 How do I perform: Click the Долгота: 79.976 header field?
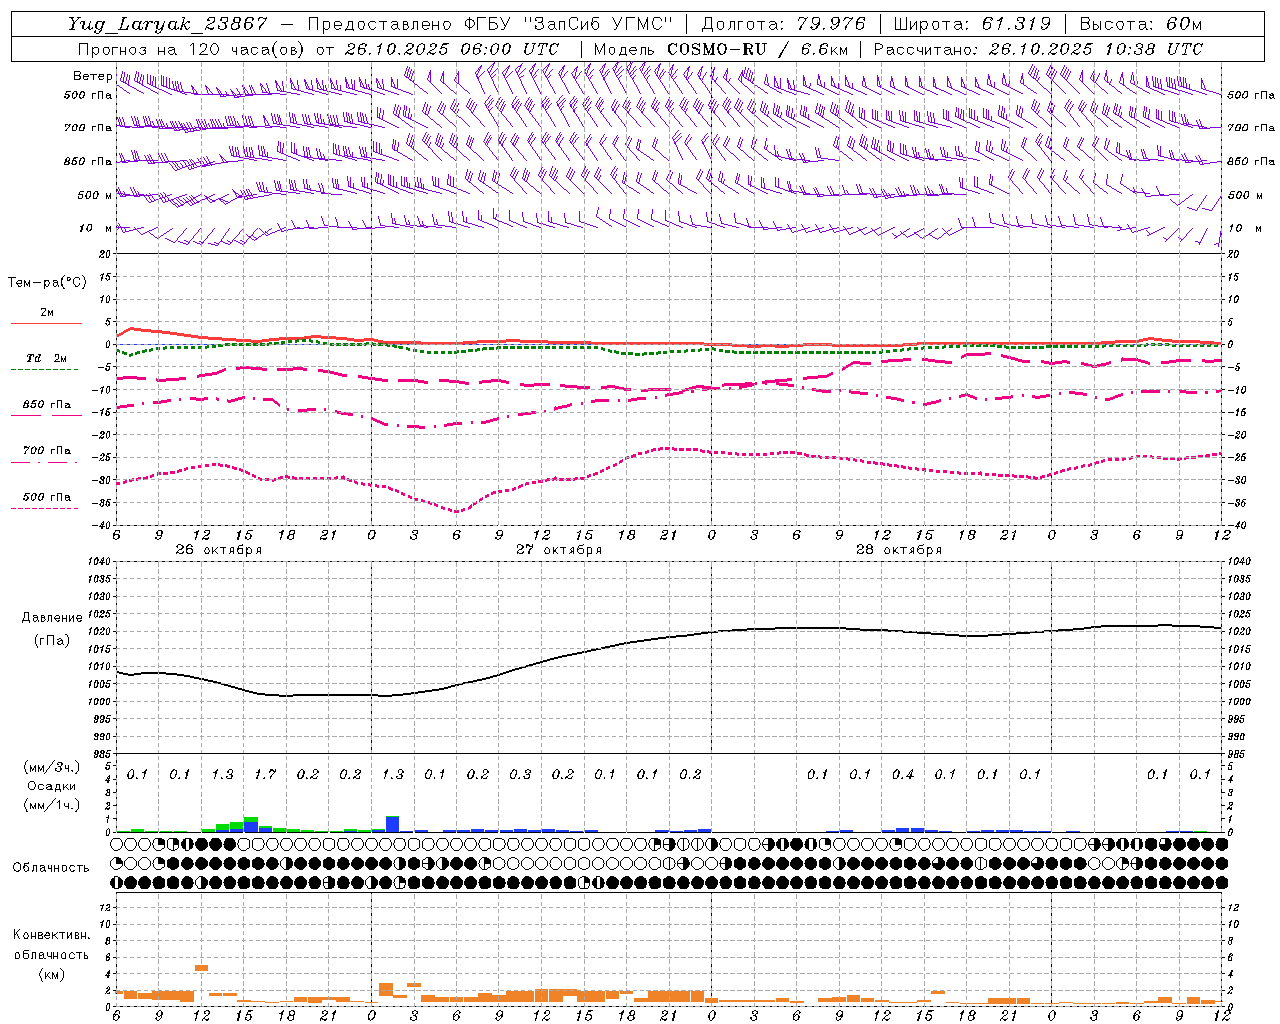tap(783, 24)
